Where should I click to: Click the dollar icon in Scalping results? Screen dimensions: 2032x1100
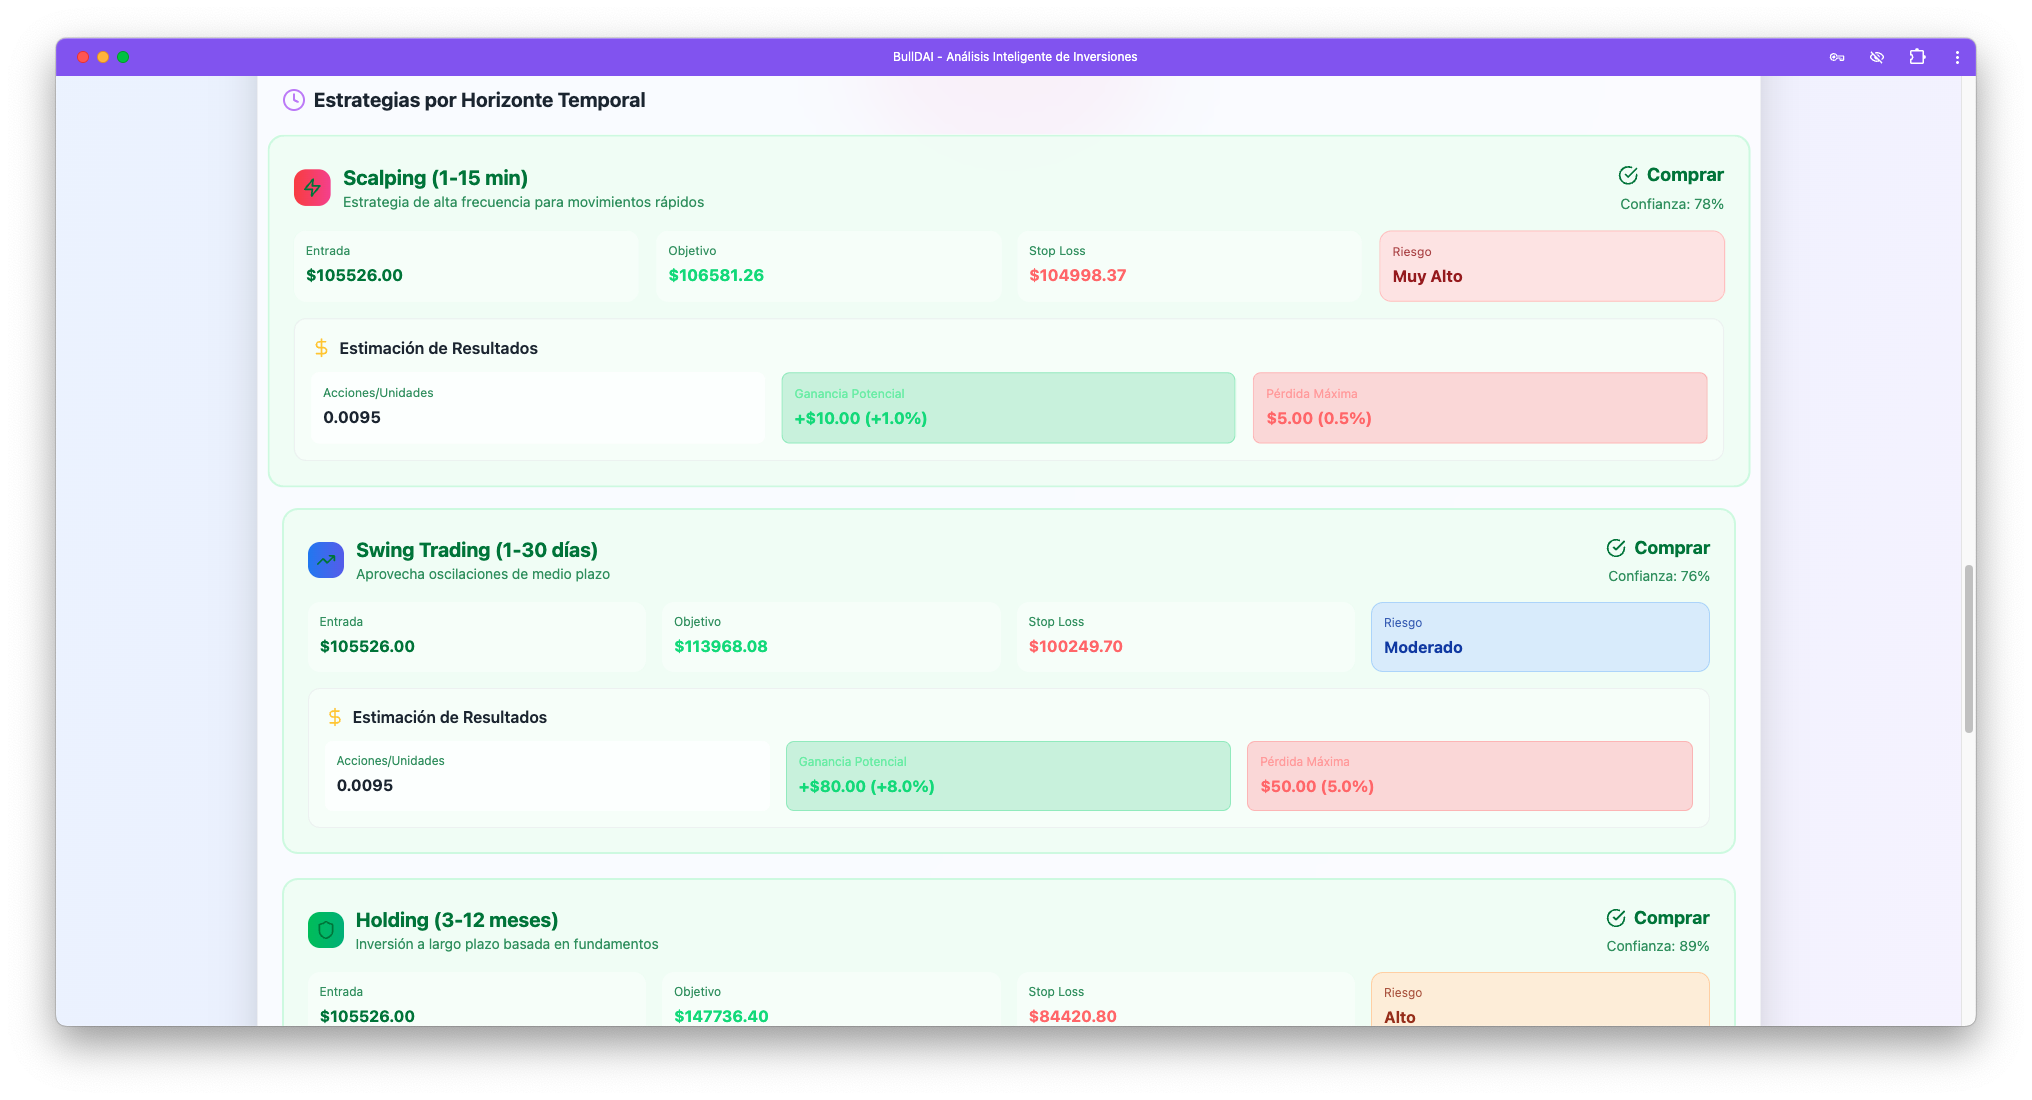(x=321, y=348)
